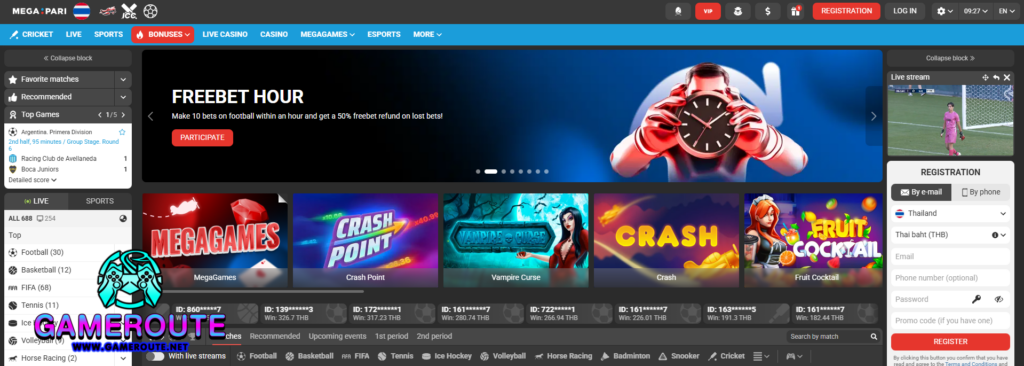The width and height of the screenshot is (1024, 366).
Task: Filter by Tennis in the bottom sports bar
Action: [396, 356]
